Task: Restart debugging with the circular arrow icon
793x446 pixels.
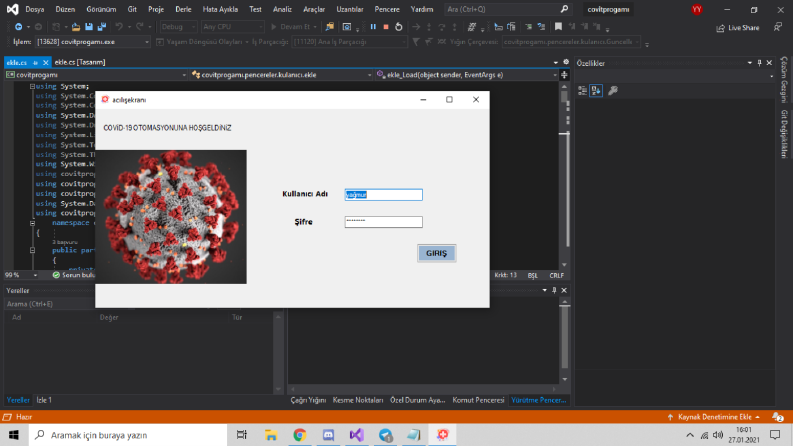Action: (399, 27)
